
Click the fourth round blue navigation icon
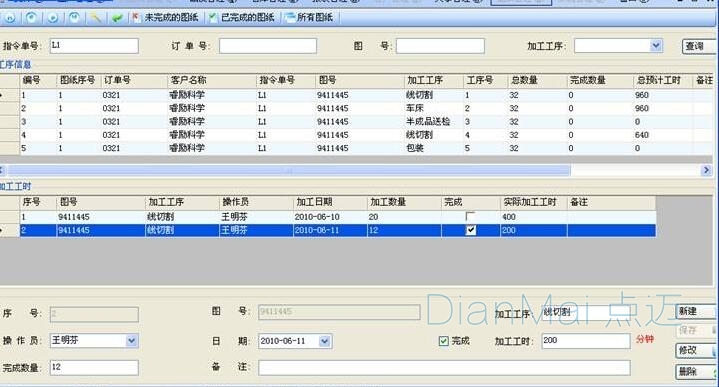(74, 18)
